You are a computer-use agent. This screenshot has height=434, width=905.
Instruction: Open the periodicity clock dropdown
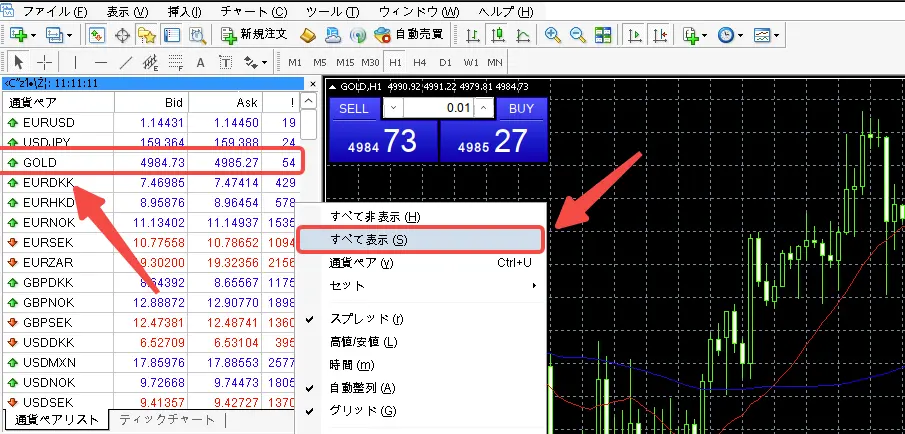(x=730, y=36)
